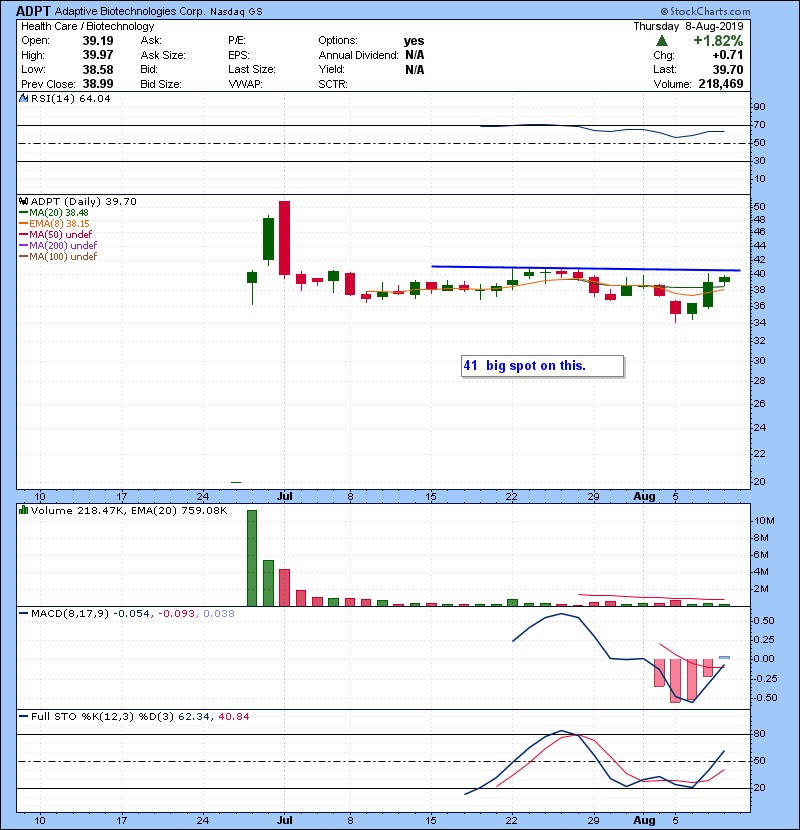Click the 'SCTR:' label
Viewport: 800px width, 830px height.
332,84
